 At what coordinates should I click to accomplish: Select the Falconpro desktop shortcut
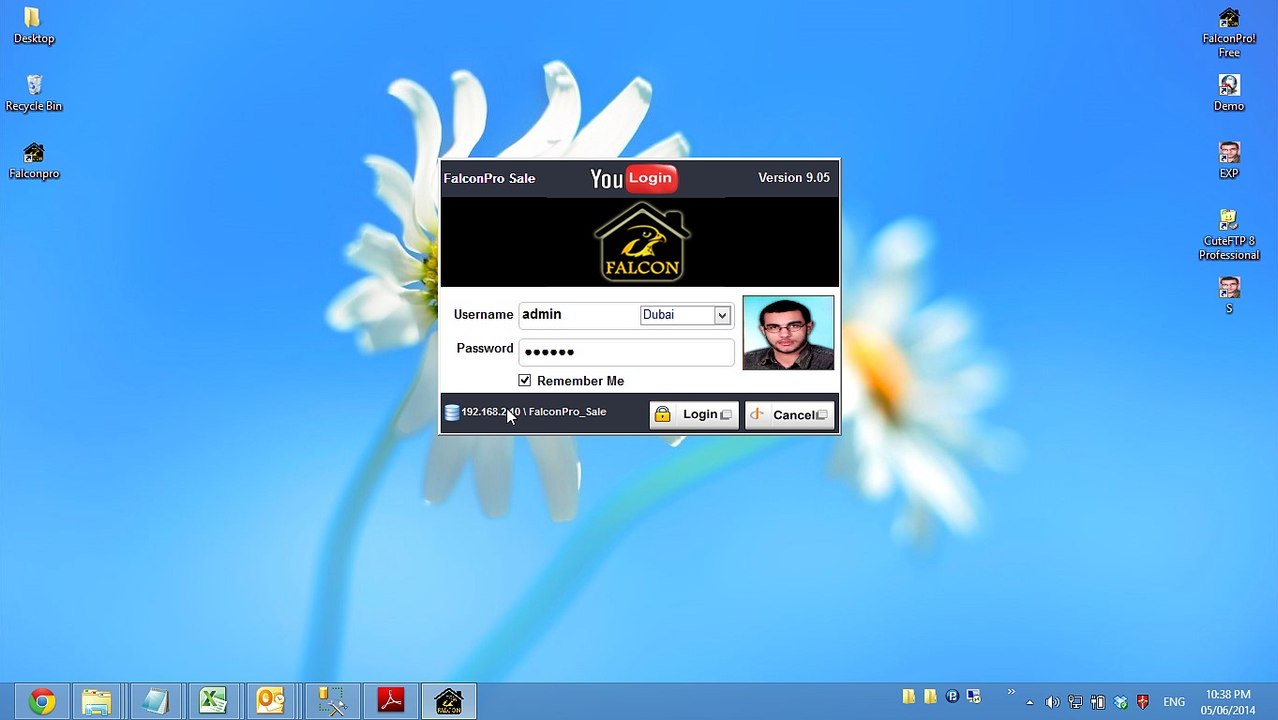tap(33, 161)
